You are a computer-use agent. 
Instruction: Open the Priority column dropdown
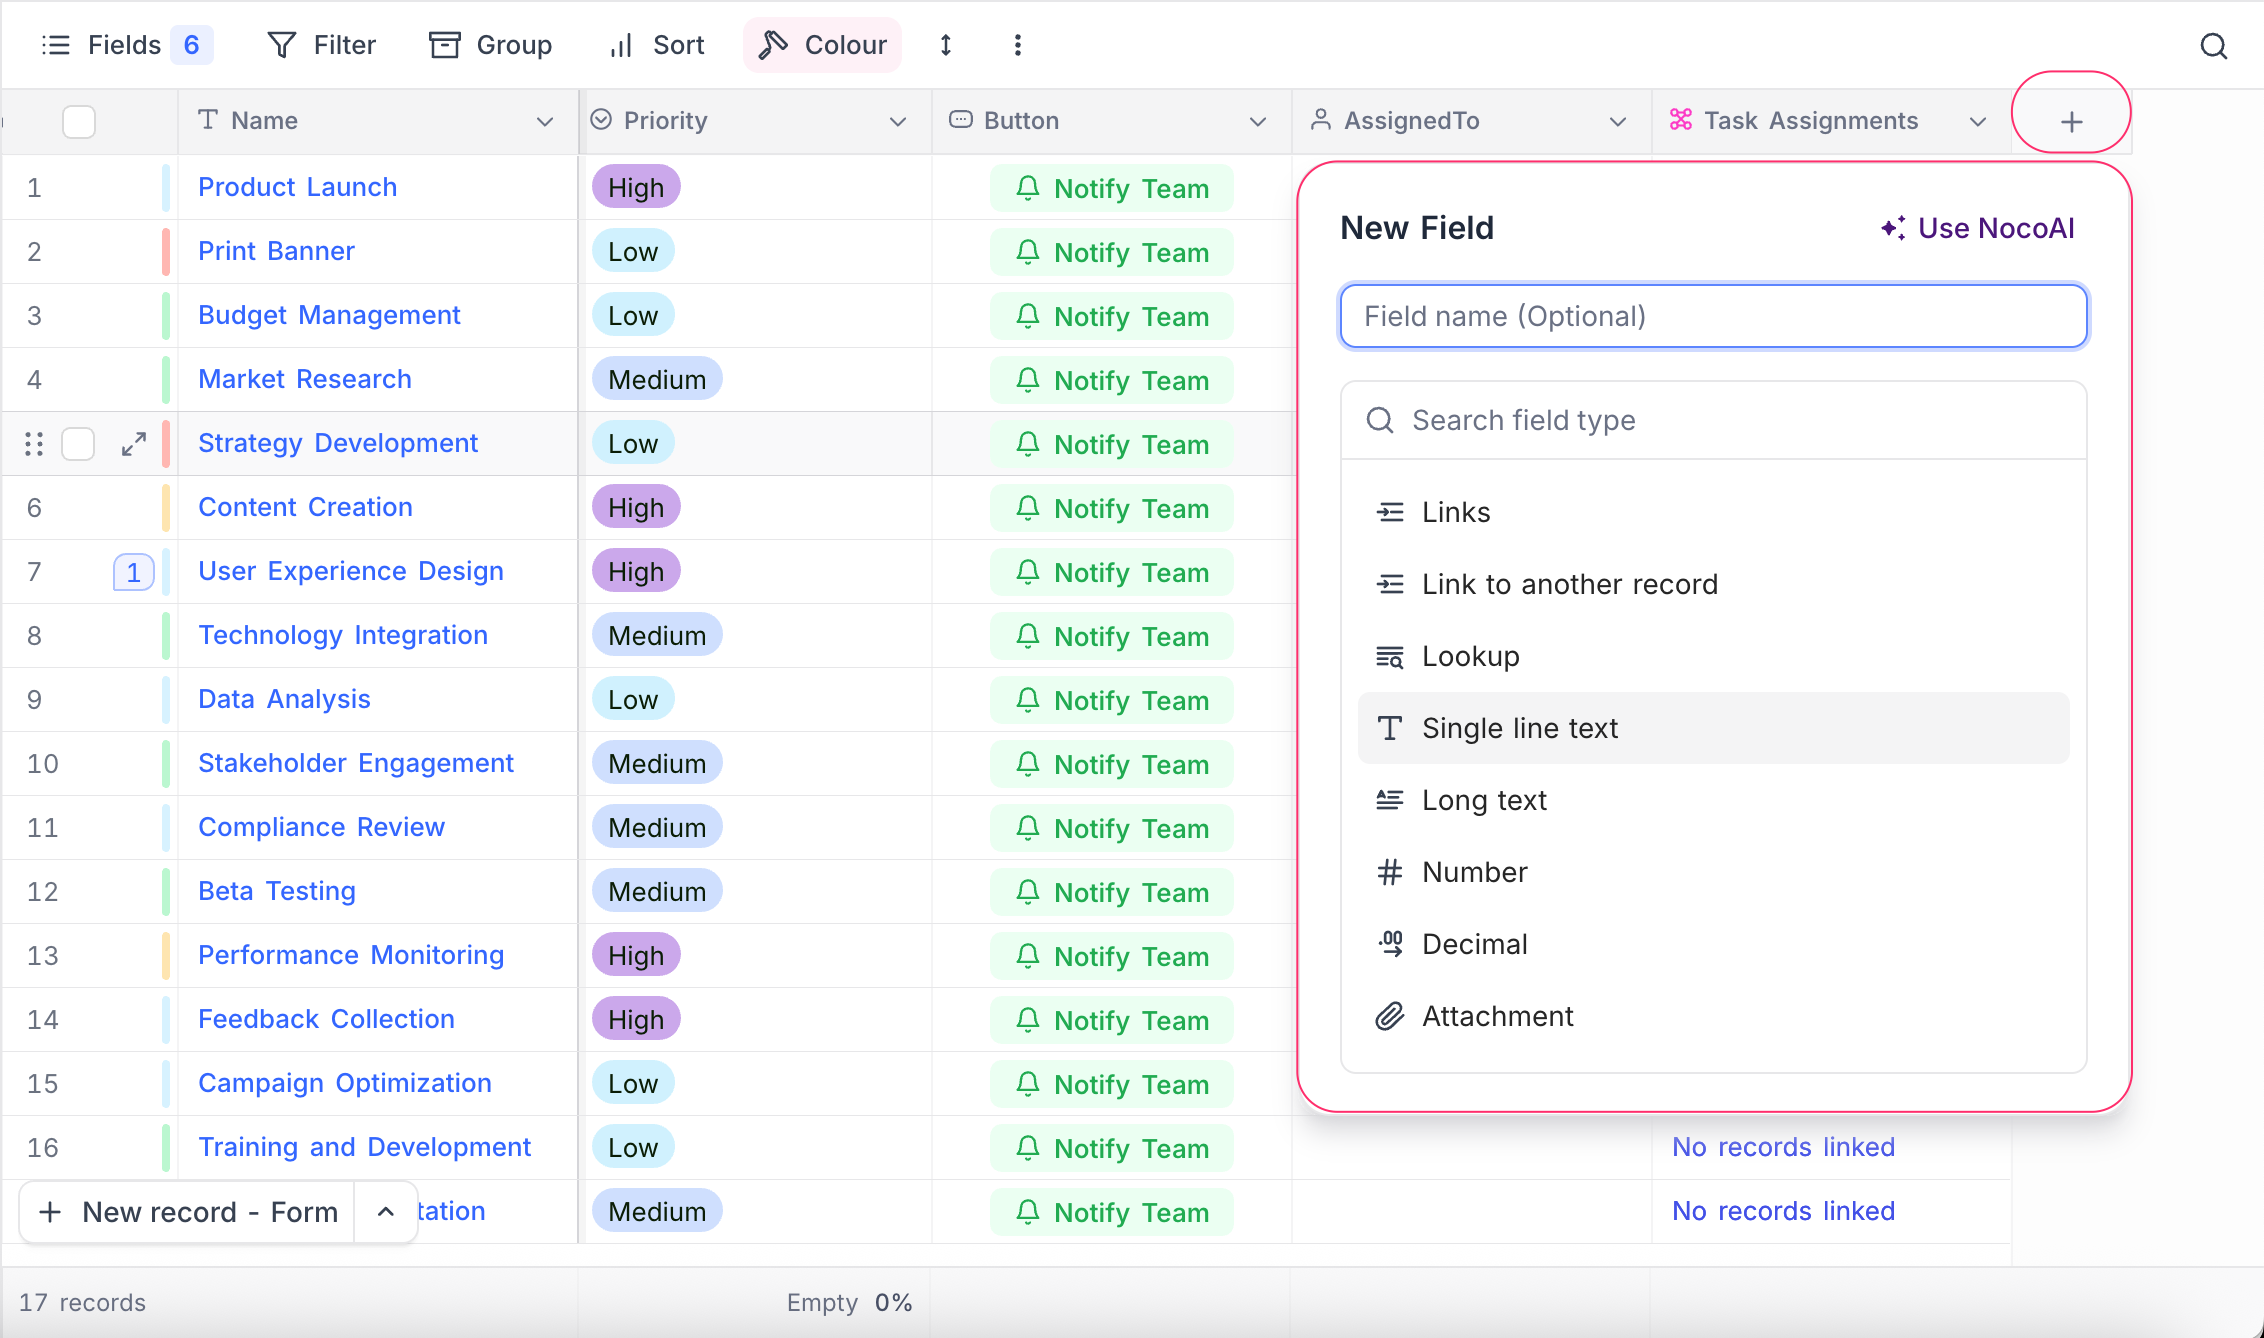point(897,121)
